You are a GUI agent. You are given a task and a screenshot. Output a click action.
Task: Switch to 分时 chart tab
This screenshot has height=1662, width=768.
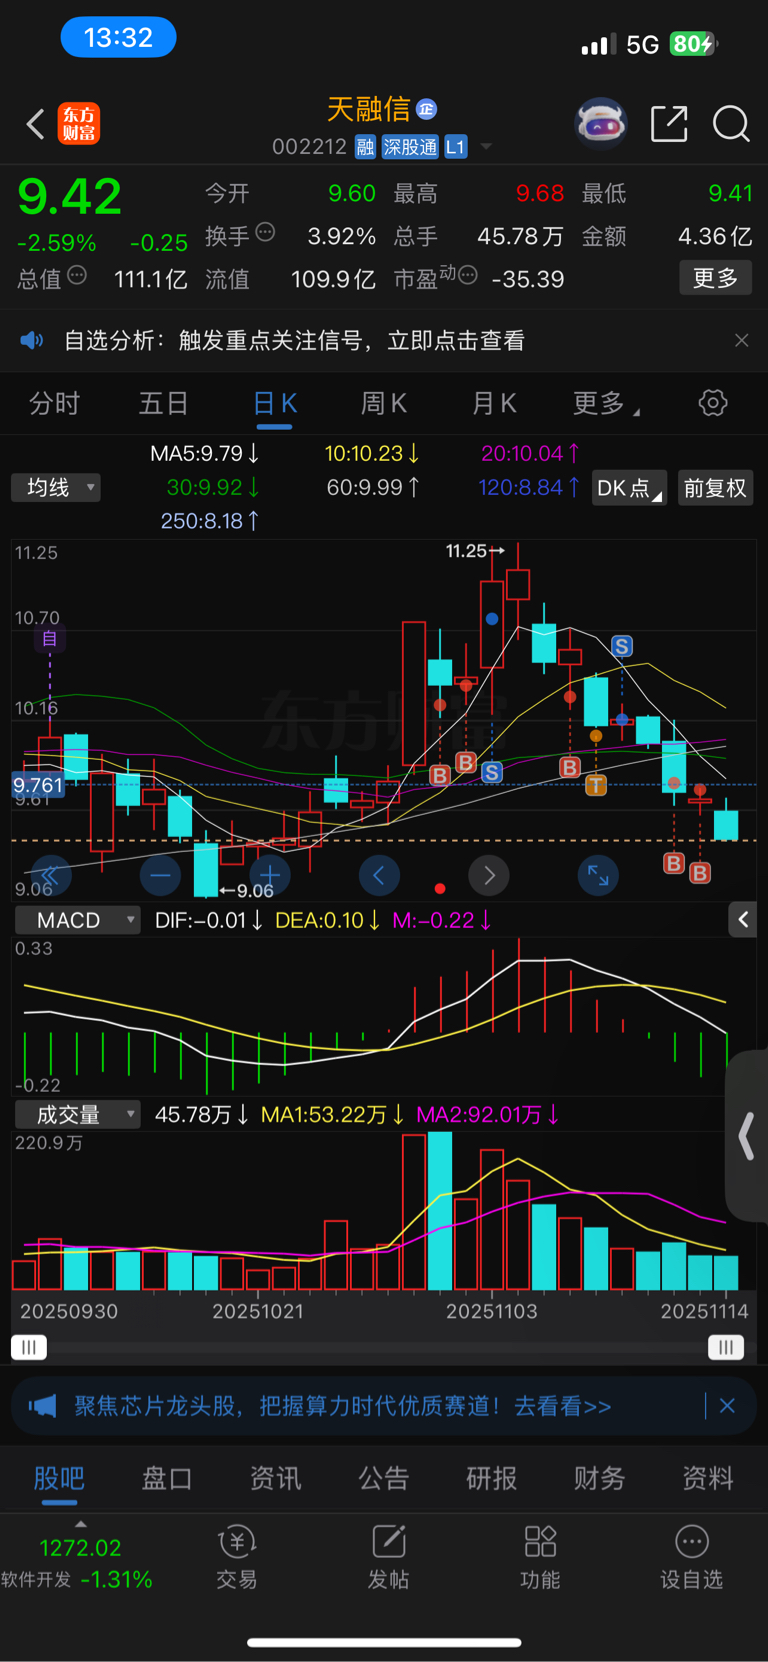[54, 403]
